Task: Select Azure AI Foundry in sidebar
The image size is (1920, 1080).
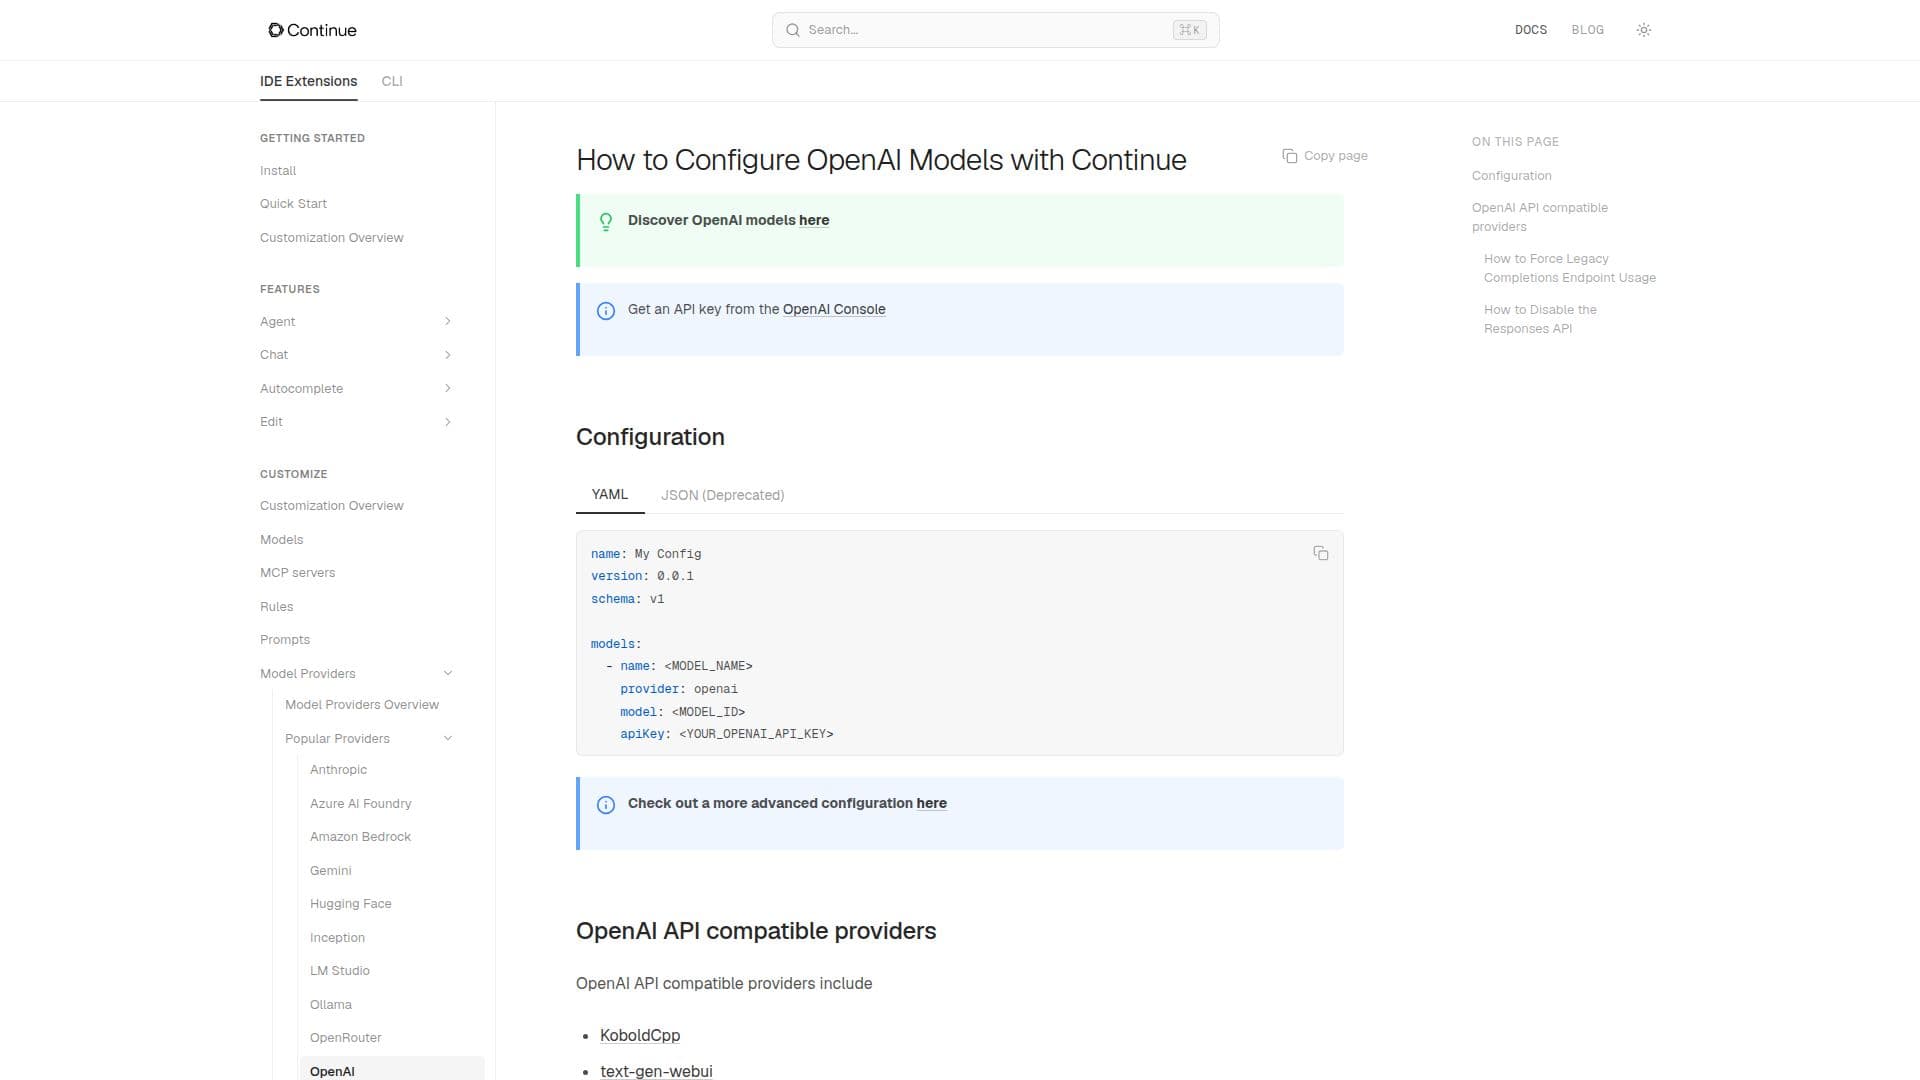Action: click(x=360, y=804)
